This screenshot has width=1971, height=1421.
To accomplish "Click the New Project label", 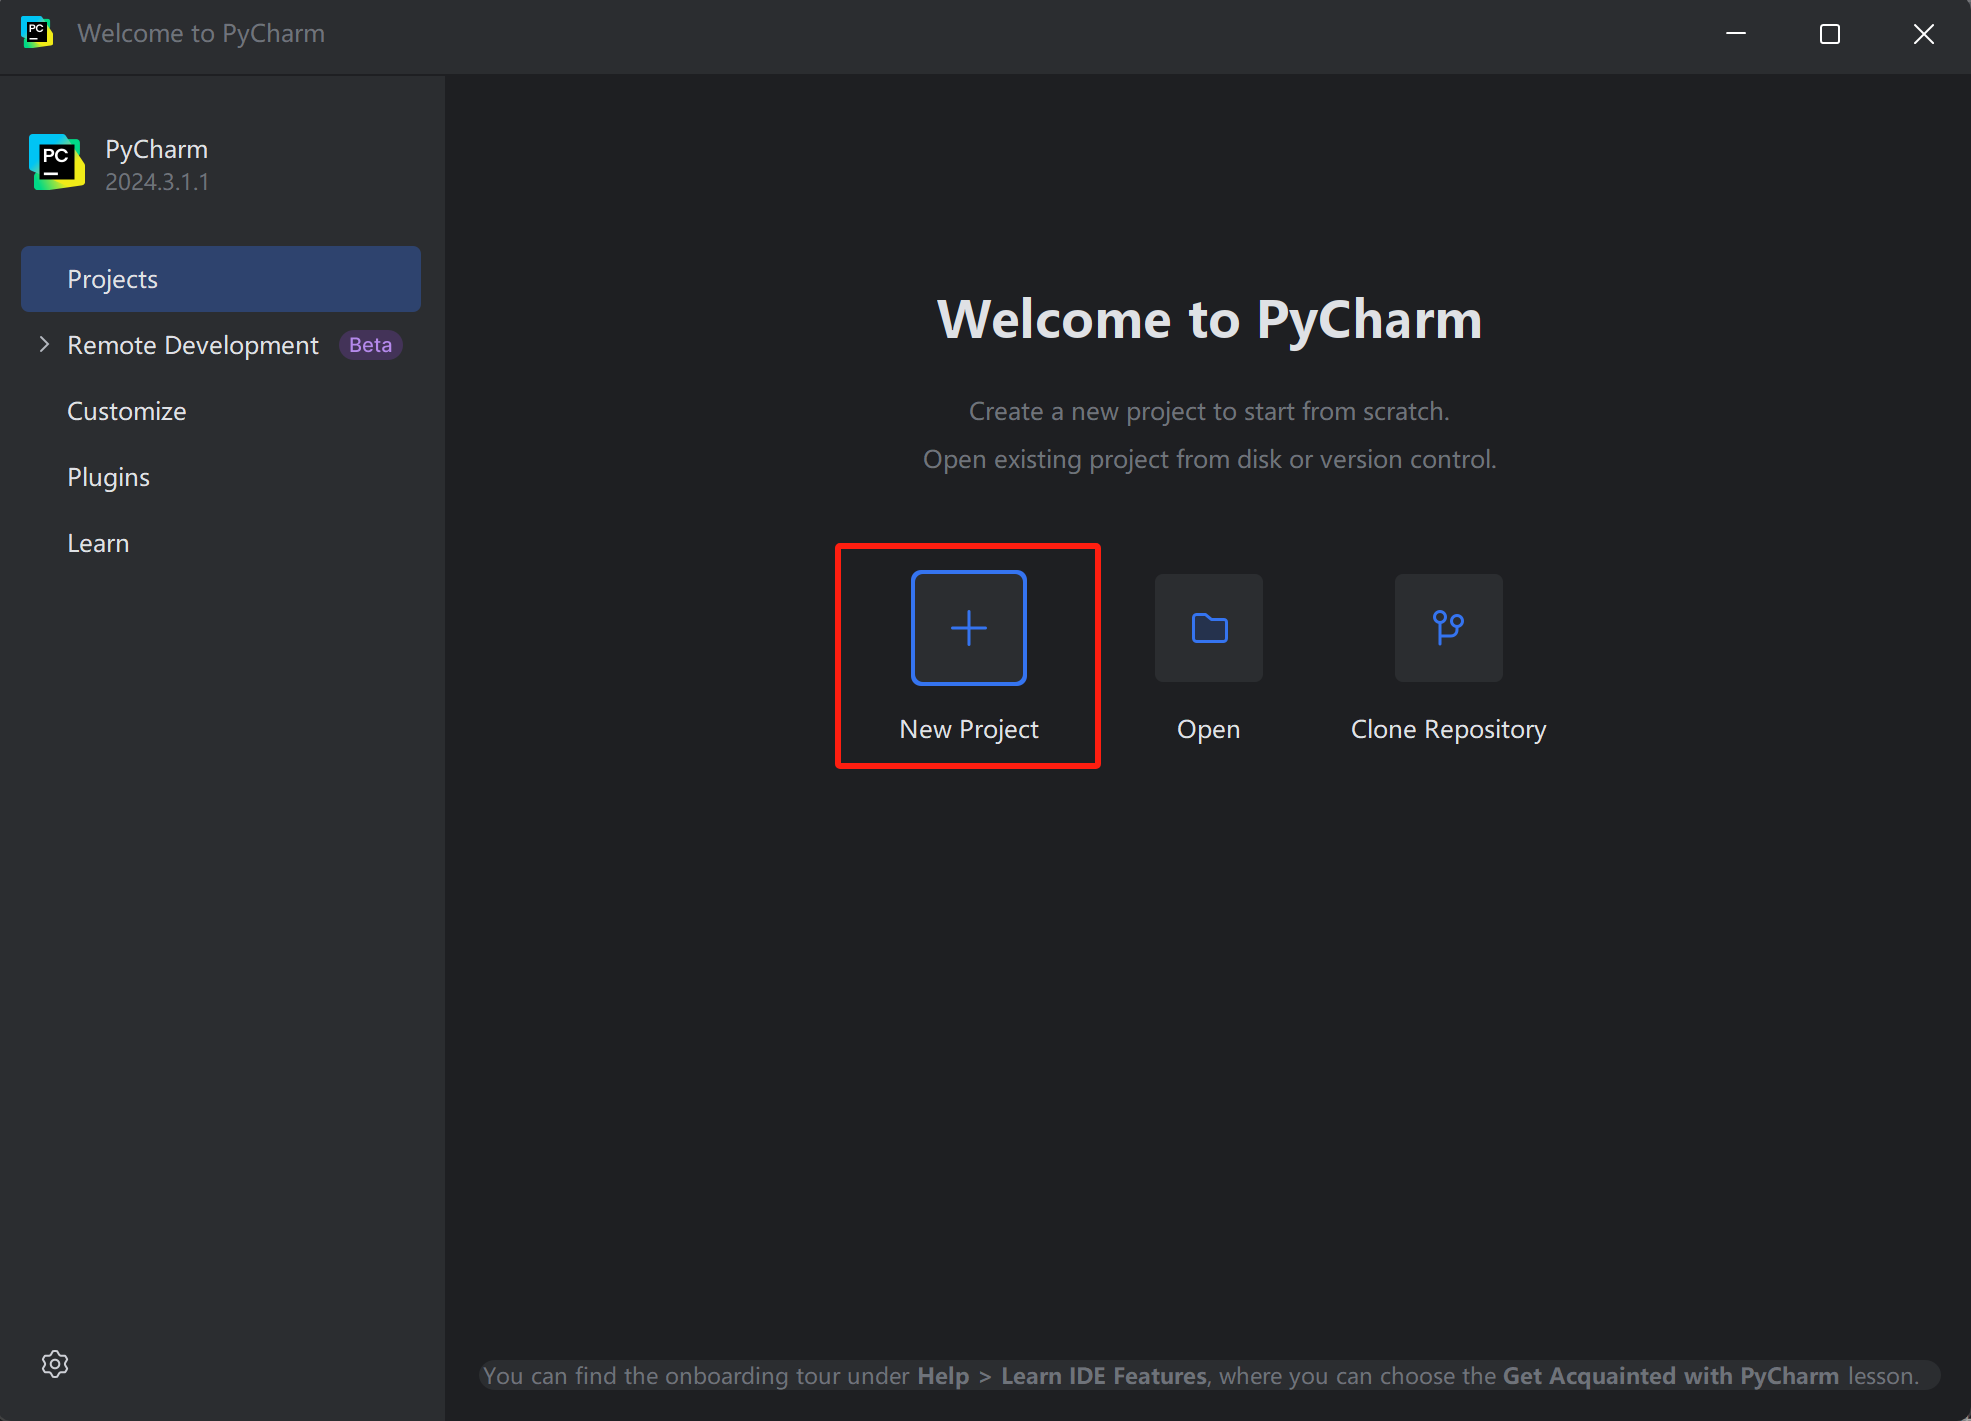I will tap(969, 729).
